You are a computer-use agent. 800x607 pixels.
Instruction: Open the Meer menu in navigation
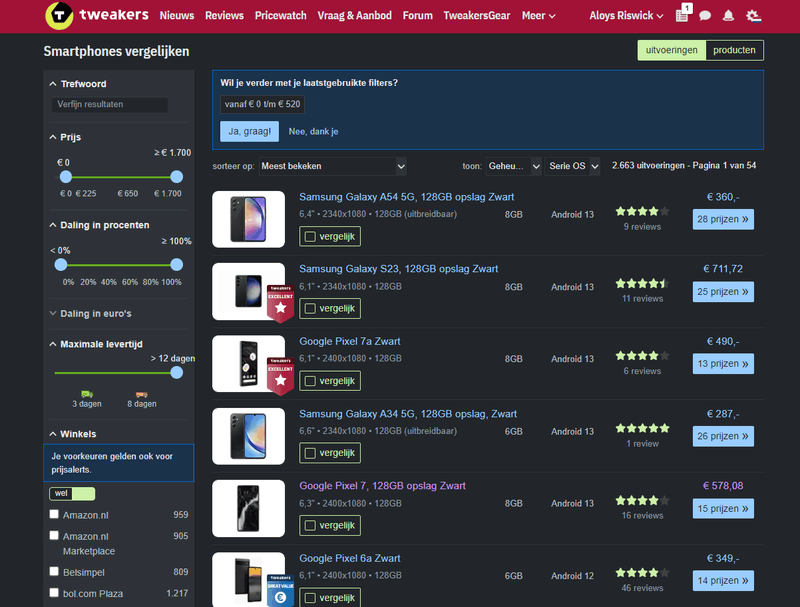pyautogui.click(x=538, y=16)
